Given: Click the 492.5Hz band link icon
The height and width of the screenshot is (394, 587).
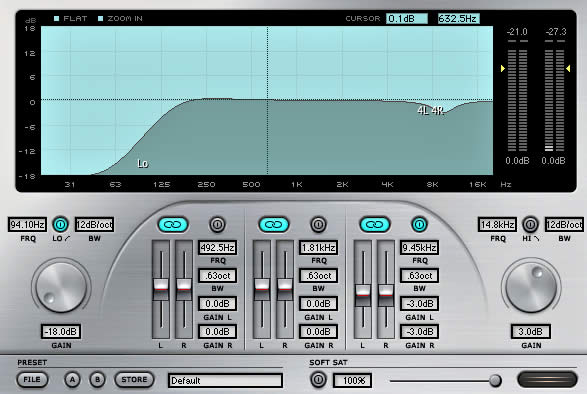Looking at the screenshot, I should click(x=173, y=225).
